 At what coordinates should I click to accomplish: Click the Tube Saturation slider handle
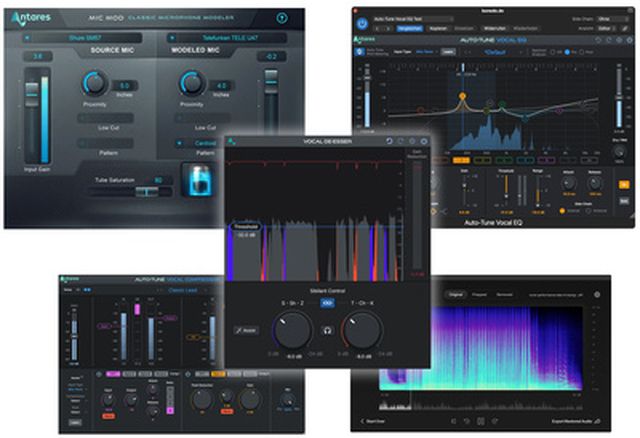147,191
